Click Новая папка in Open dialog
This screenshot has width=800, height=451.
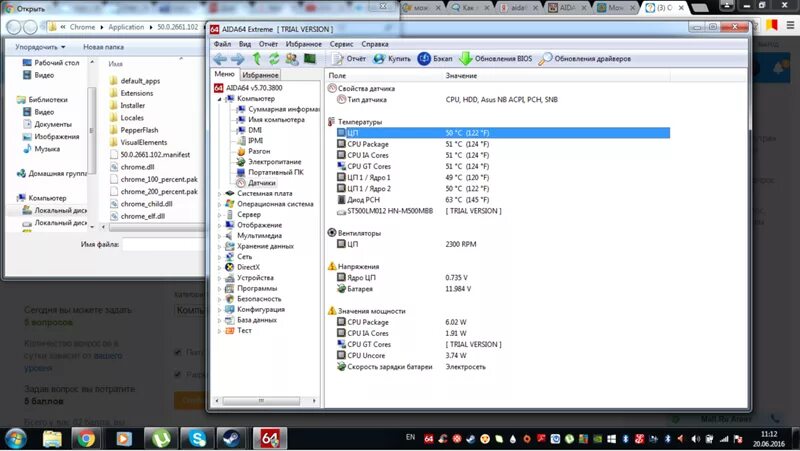point(104,47)
